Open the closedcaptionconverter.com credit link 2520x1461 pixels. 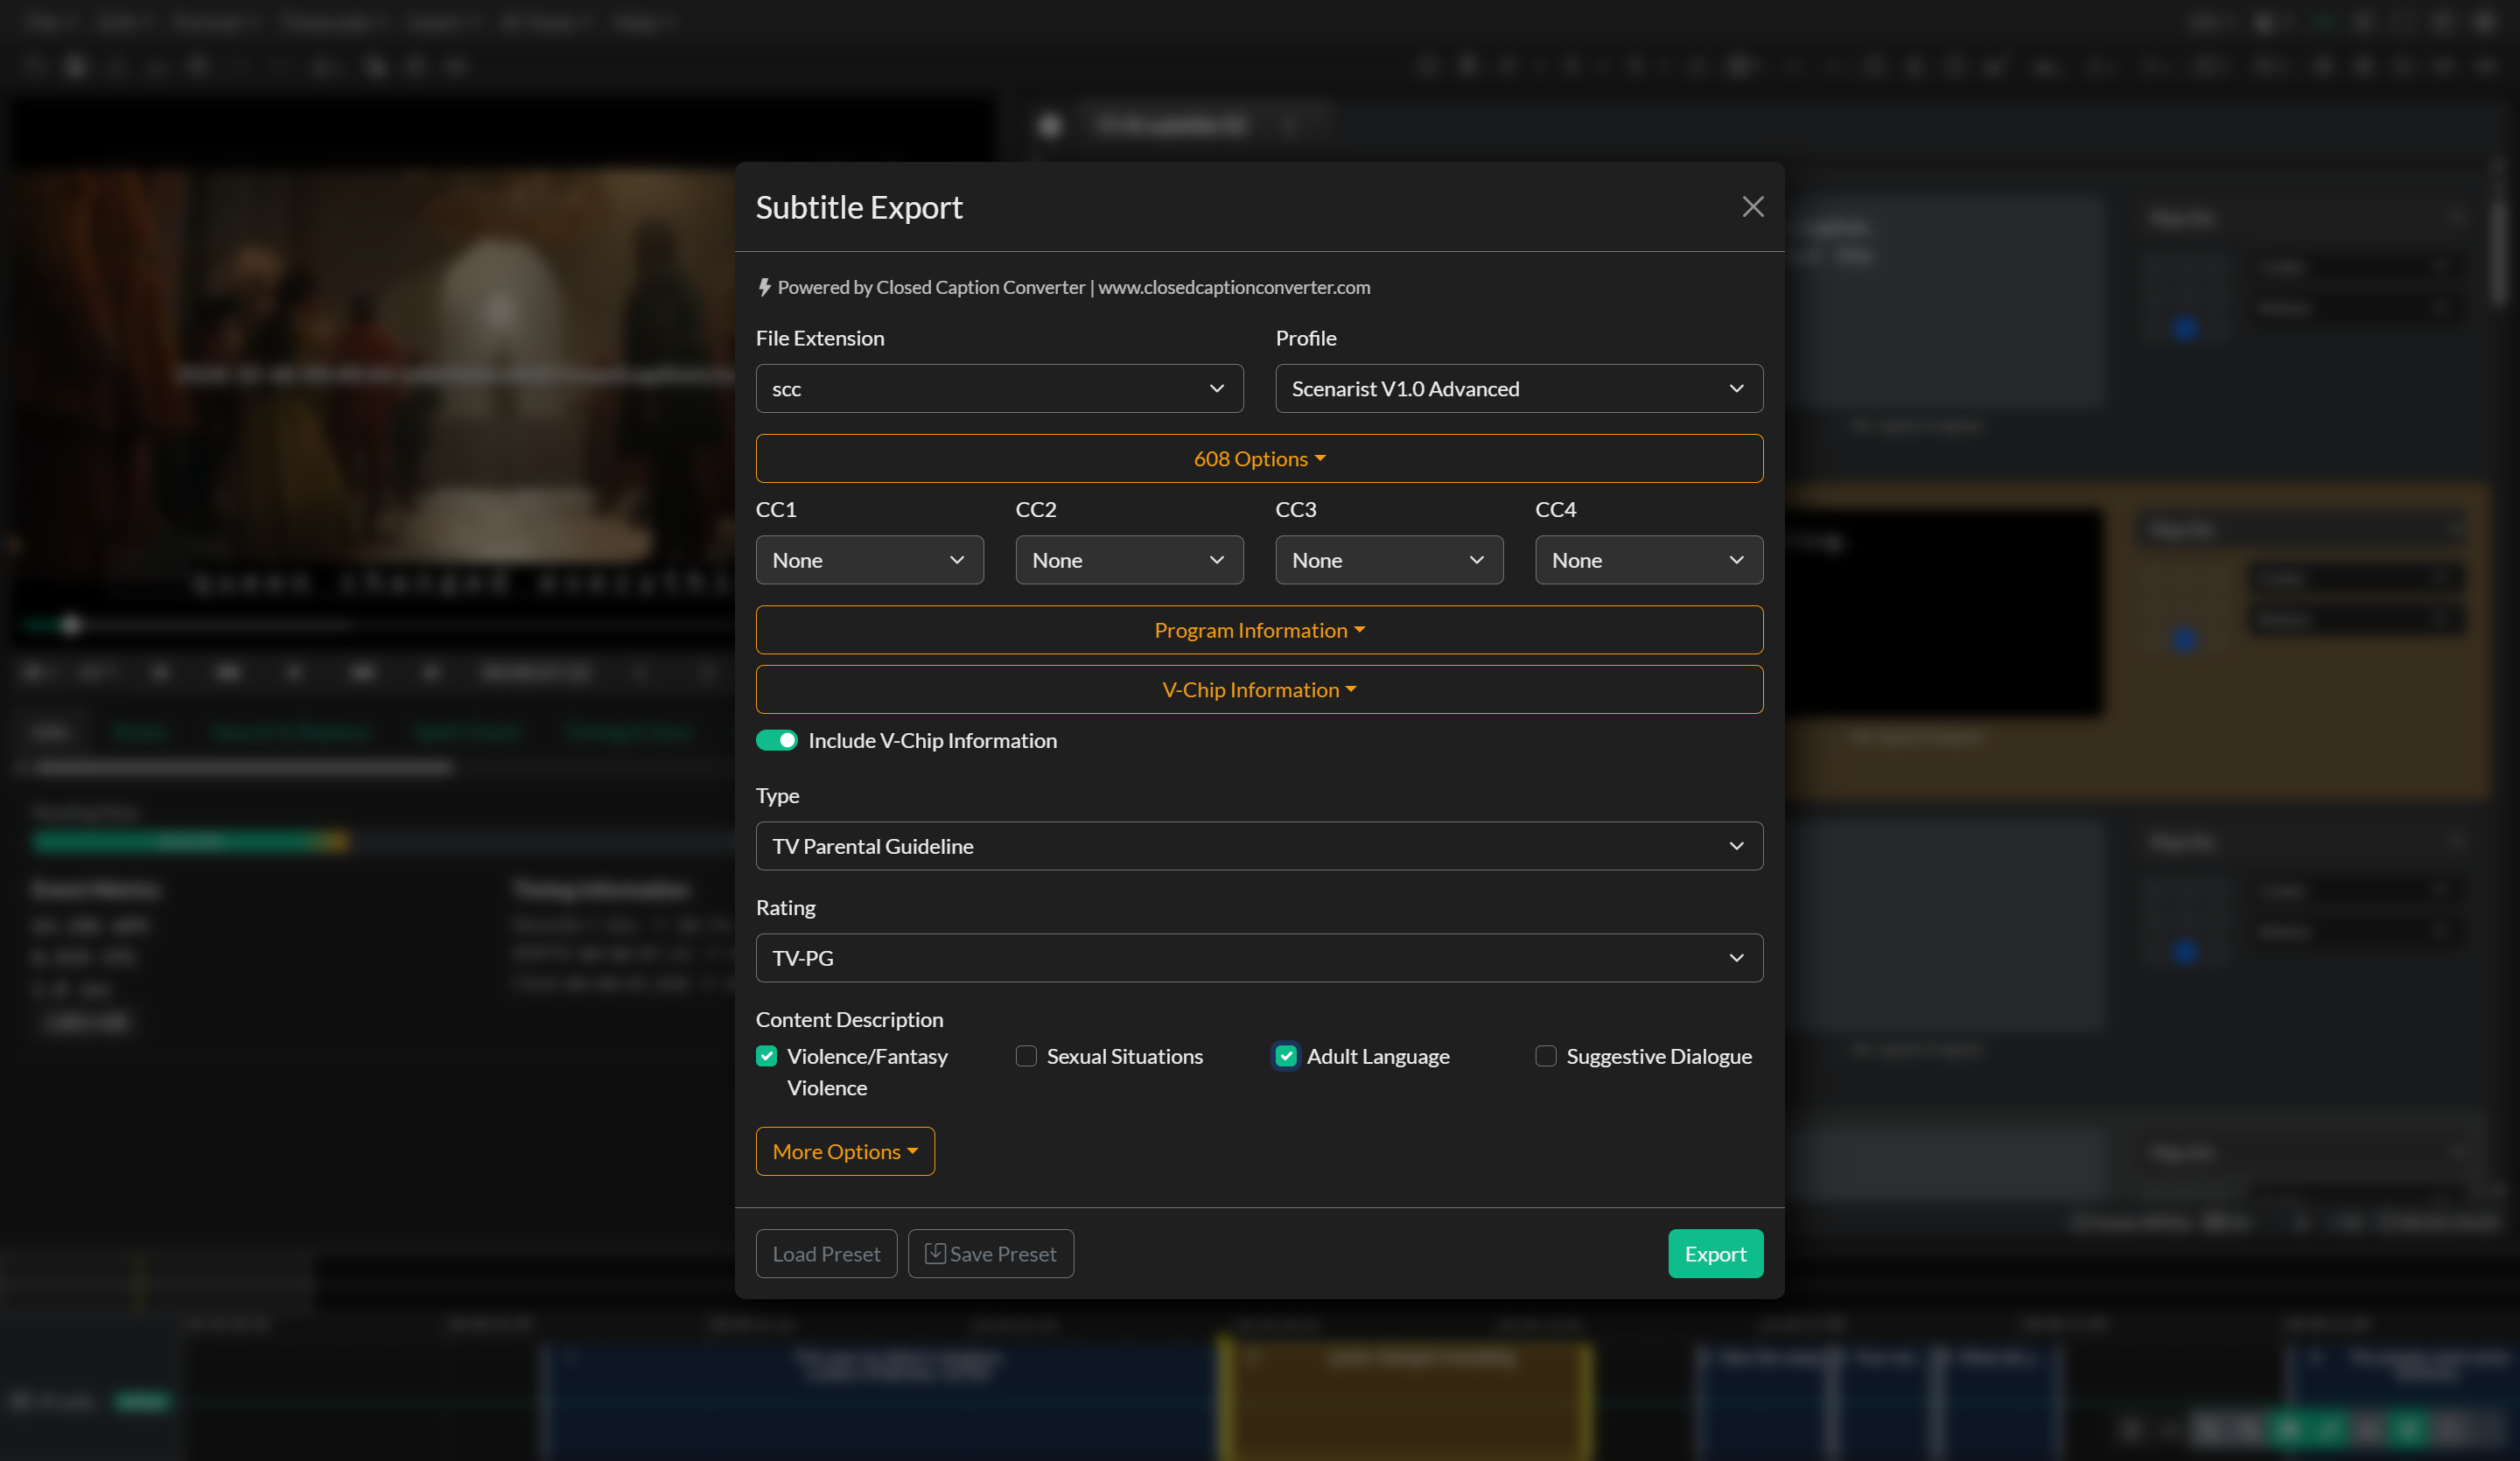click(x=1234, y=287)
